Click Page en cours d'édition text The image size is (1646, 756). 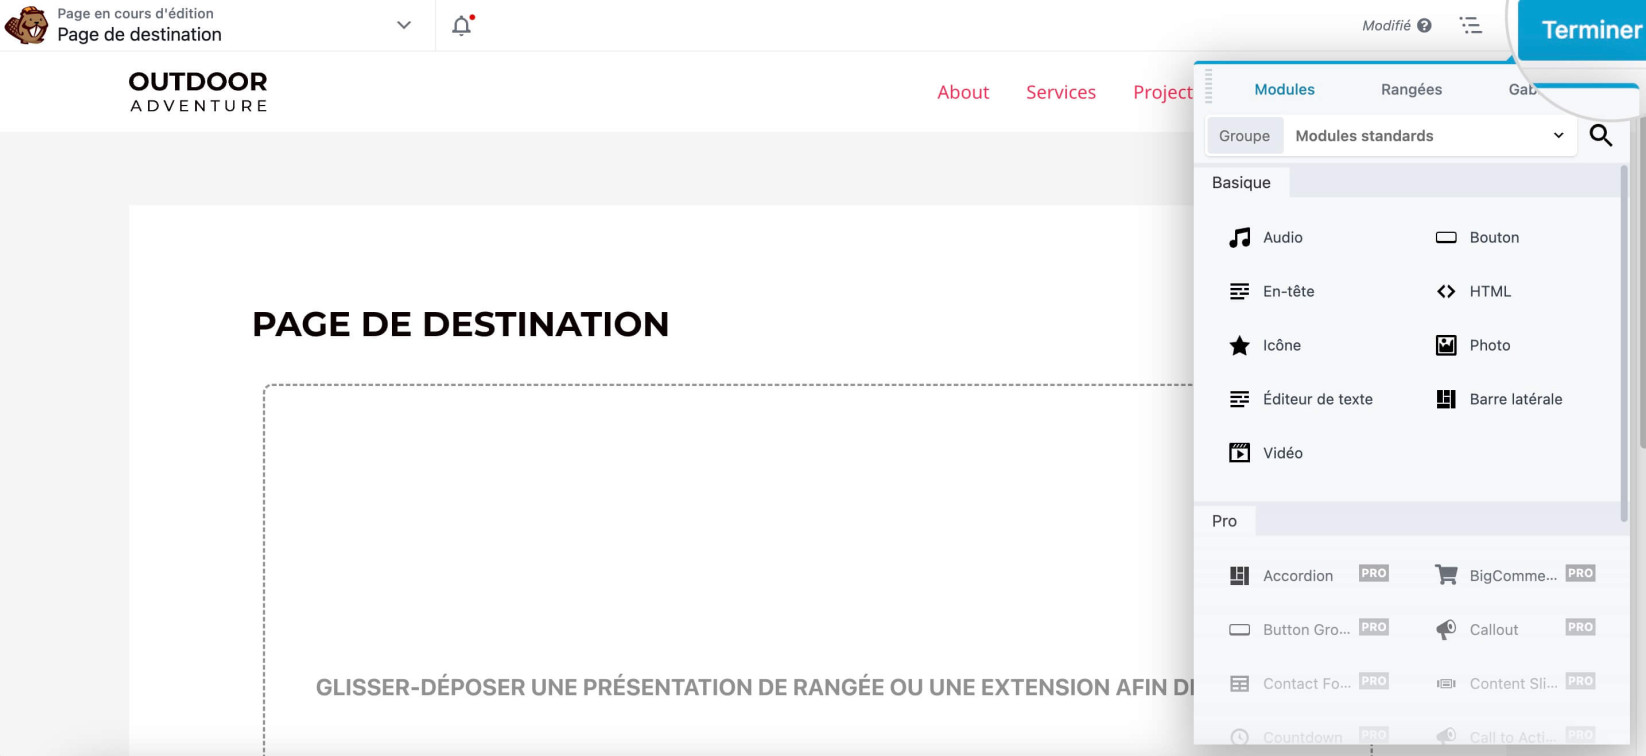(135, 14)
